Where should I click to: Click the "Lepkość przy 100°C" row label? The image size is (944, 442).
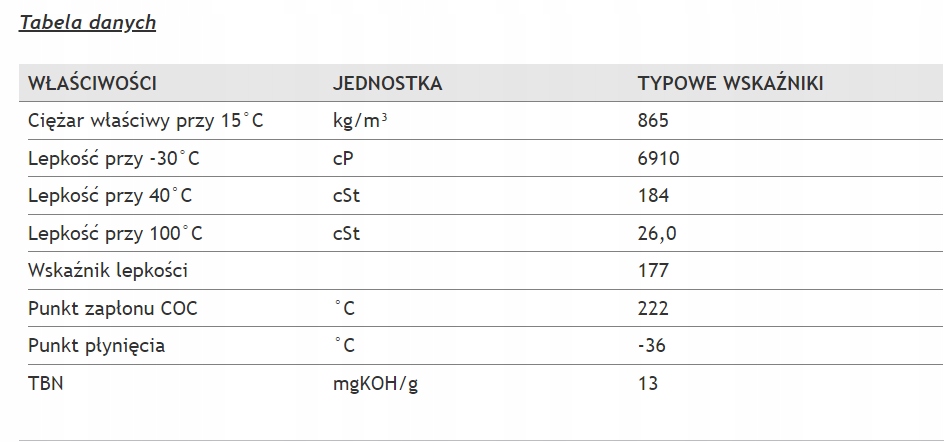(x=116, y=233)
